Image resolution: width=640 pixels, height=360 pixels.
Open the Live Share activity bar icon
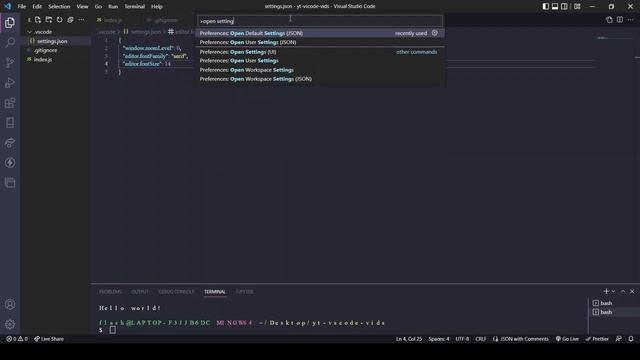tap(10, 142)
